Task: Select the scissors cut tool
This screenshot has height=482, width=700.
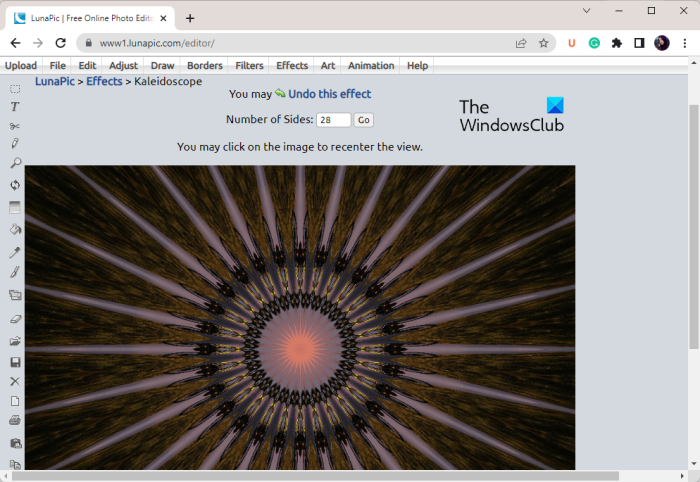Action: point(15,126)
